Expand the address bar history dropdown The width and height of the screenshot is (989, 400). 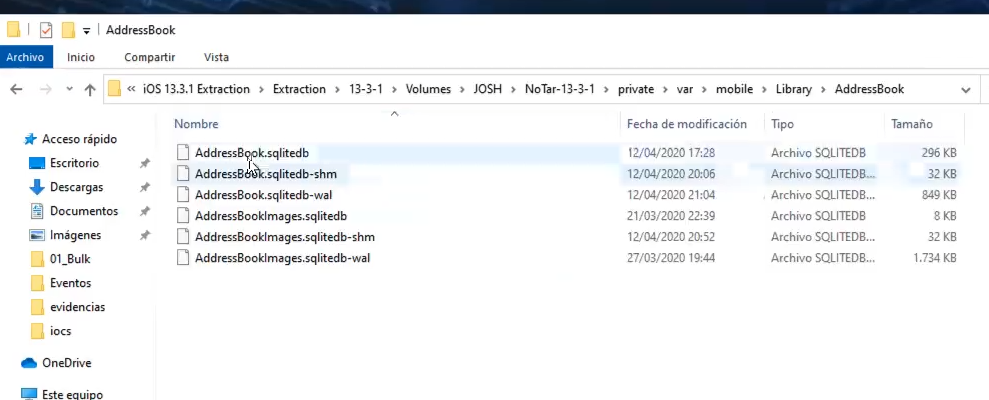click(966, 90)
